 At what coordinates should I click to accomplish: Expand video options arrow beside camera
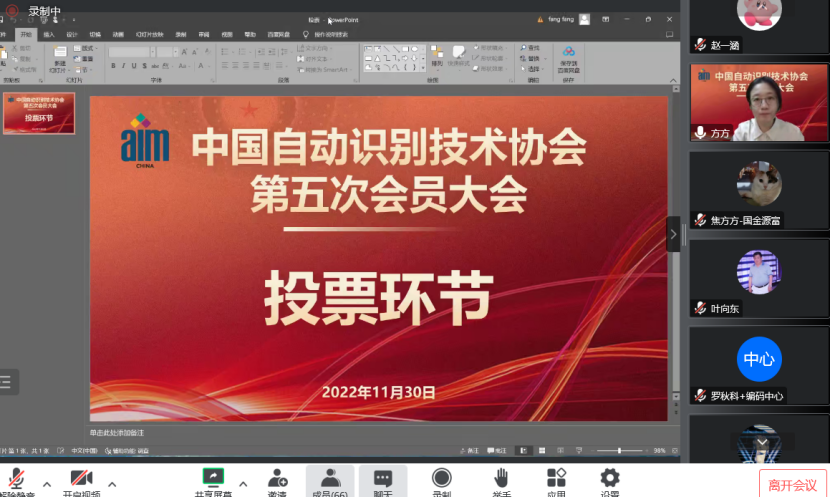coord(112,484)
